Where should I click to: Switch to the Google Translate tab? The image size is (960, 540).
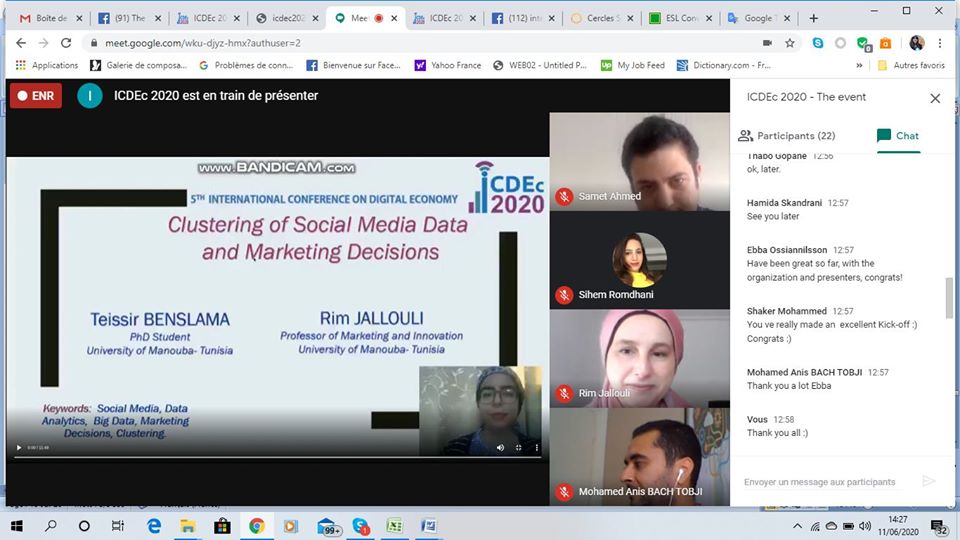pos(759,18)
